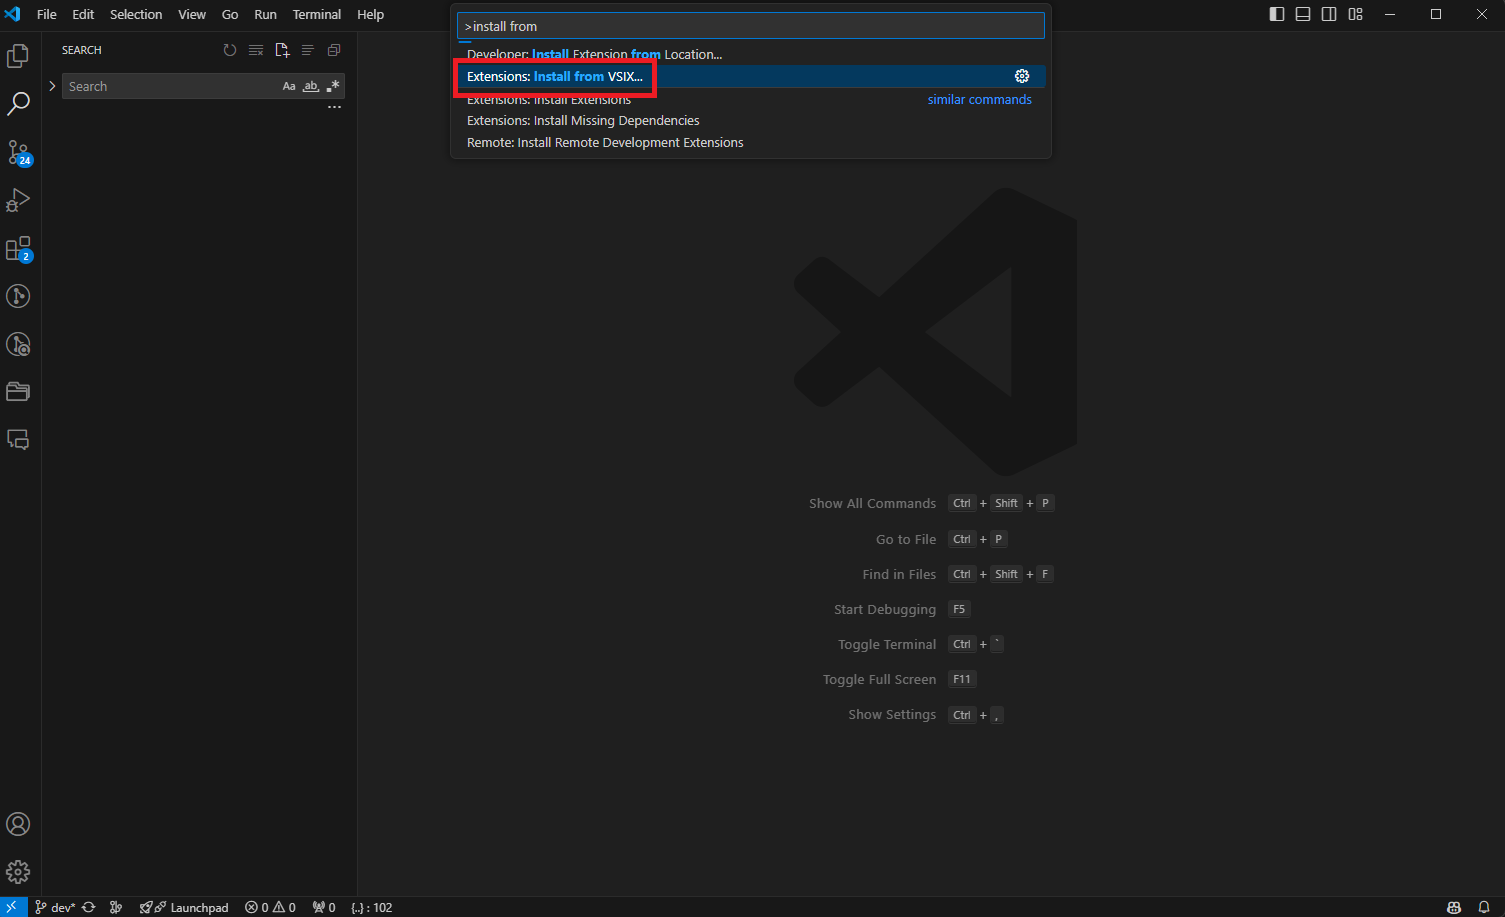The image size is (1505, 917).
Task: Open the GitLens Inspect view icon
Action: (18, 344)
